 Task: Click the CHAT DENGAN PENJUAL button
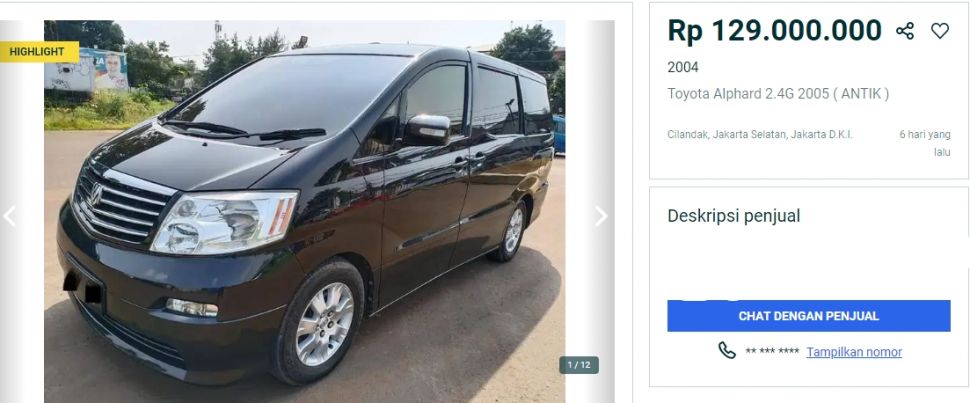pos(809,316)
